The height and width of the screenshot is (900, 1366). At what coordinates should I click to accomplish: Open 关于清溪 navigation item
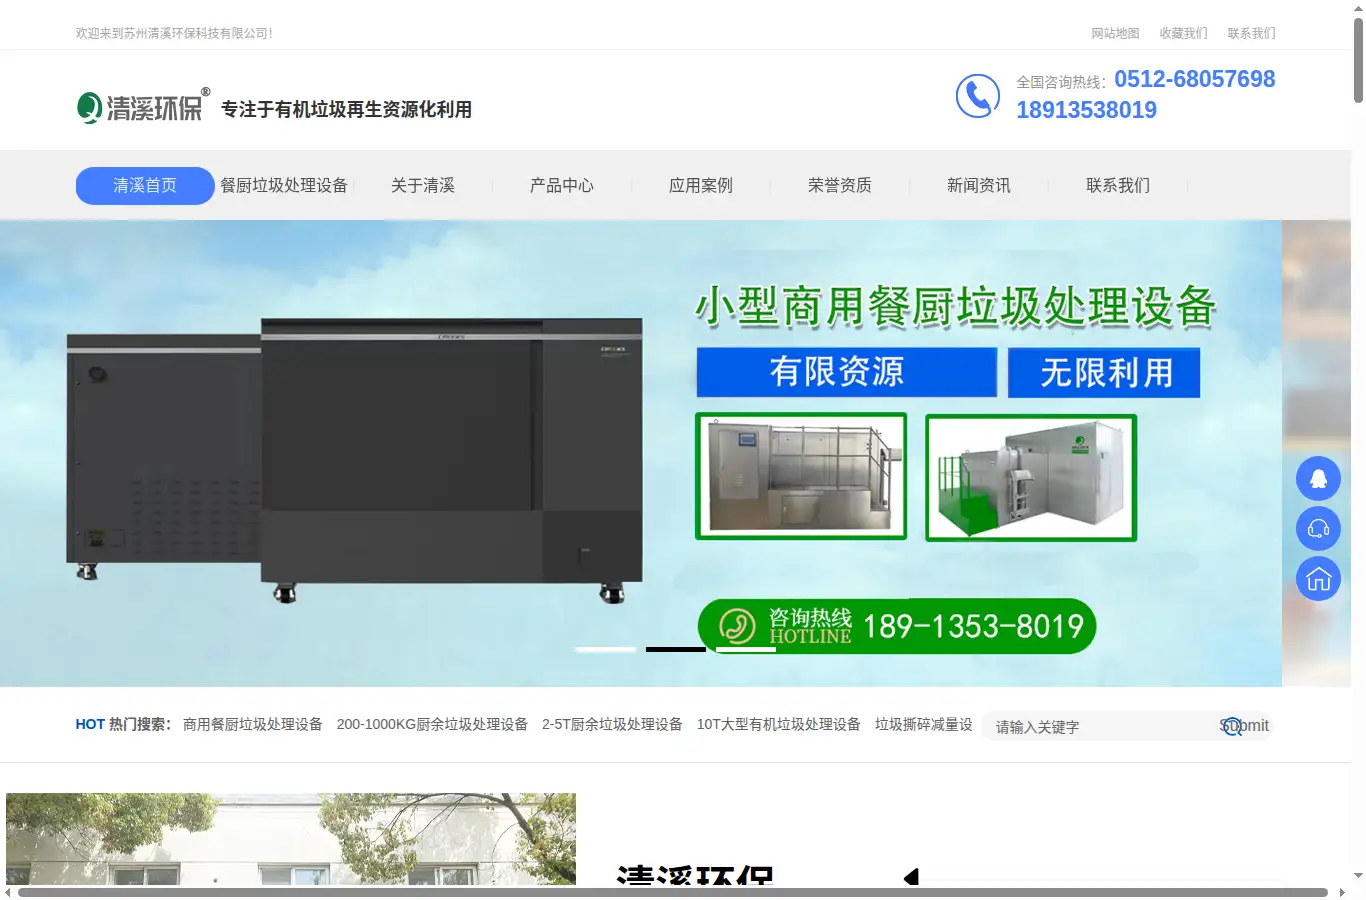pyautogui.click(x=423, y=186)
